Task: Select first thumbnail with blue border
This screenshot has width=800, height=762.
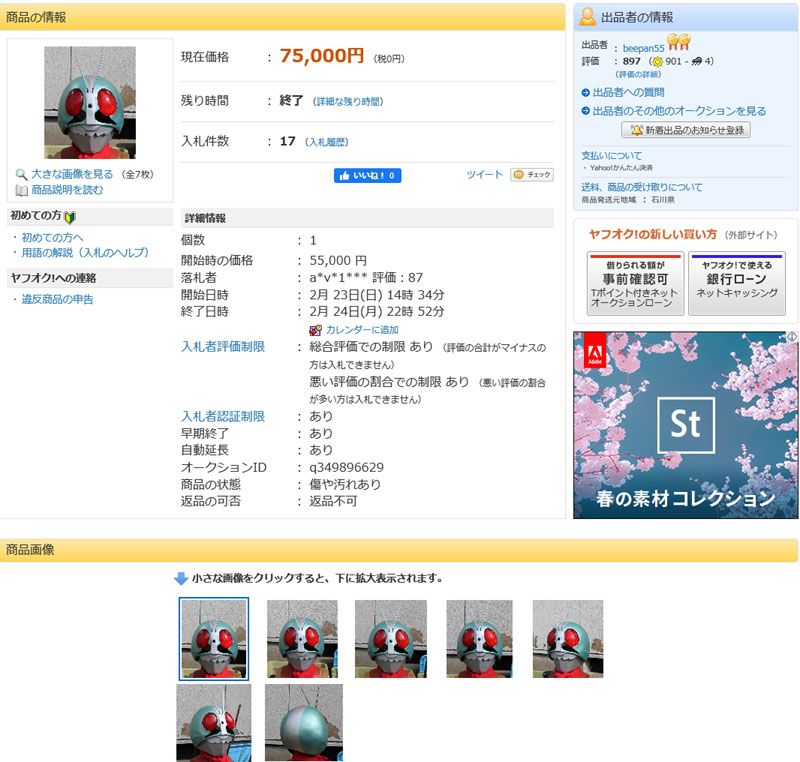Action: coord(214,639)
